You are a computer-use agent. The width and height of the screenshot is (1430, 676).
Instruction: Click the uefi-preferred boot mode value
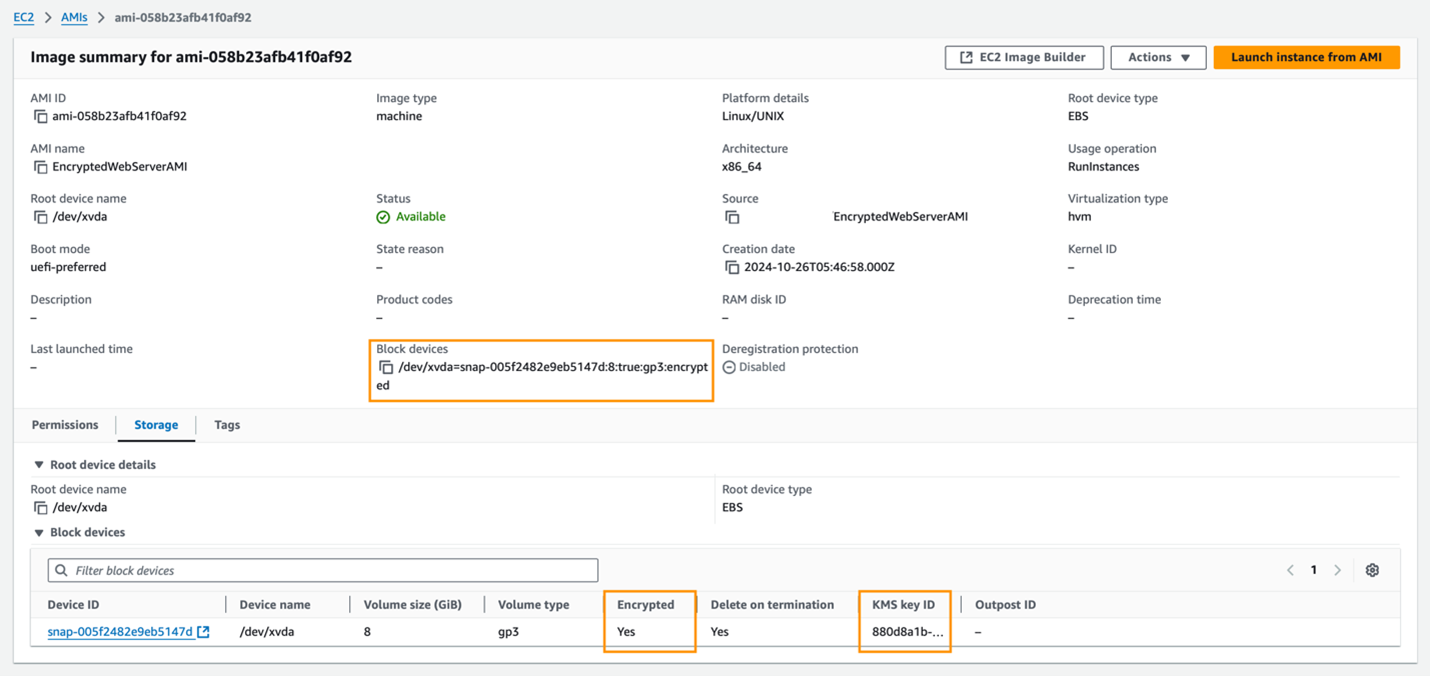coord(68,267)
